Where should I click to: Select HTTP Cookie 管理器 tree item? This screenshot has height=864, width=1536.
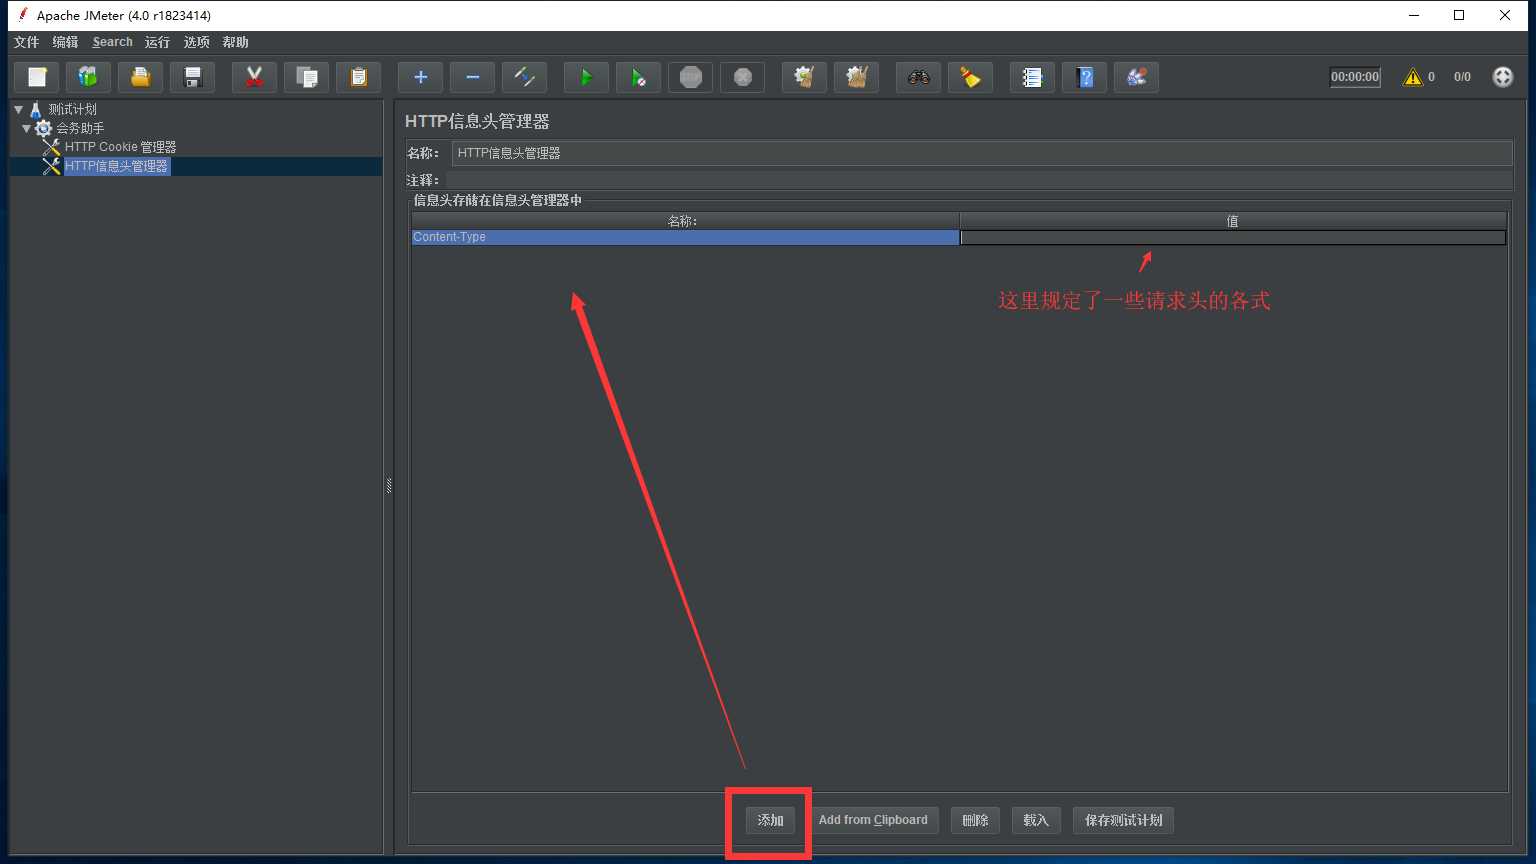tap(120, 147)
